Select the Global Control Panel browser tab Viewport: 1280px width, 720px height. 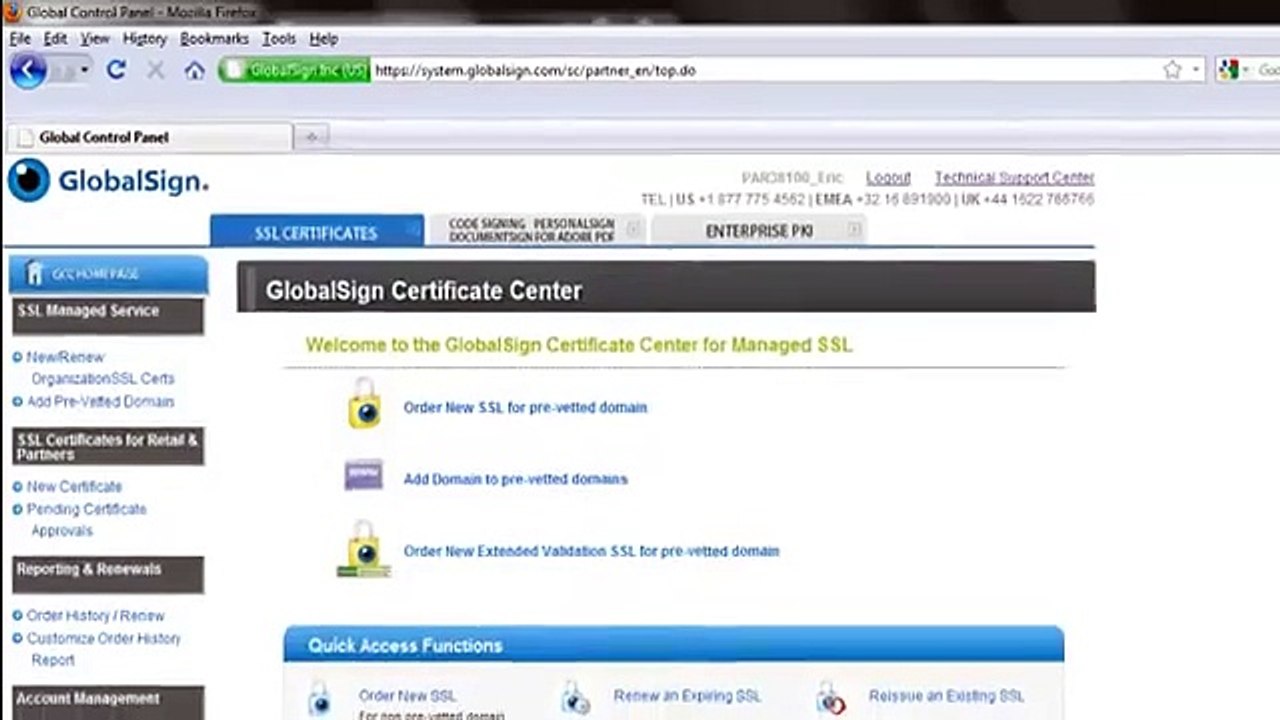[x=150, y=137]
